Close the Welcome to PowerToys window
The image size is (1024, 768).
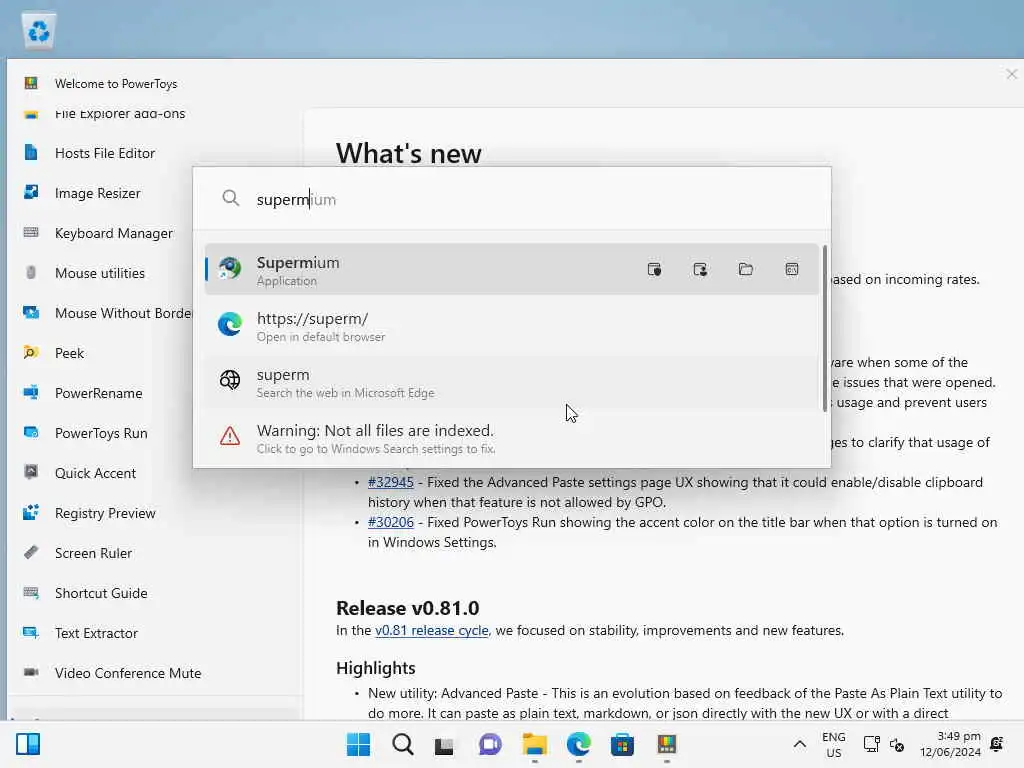point(1012,74)
